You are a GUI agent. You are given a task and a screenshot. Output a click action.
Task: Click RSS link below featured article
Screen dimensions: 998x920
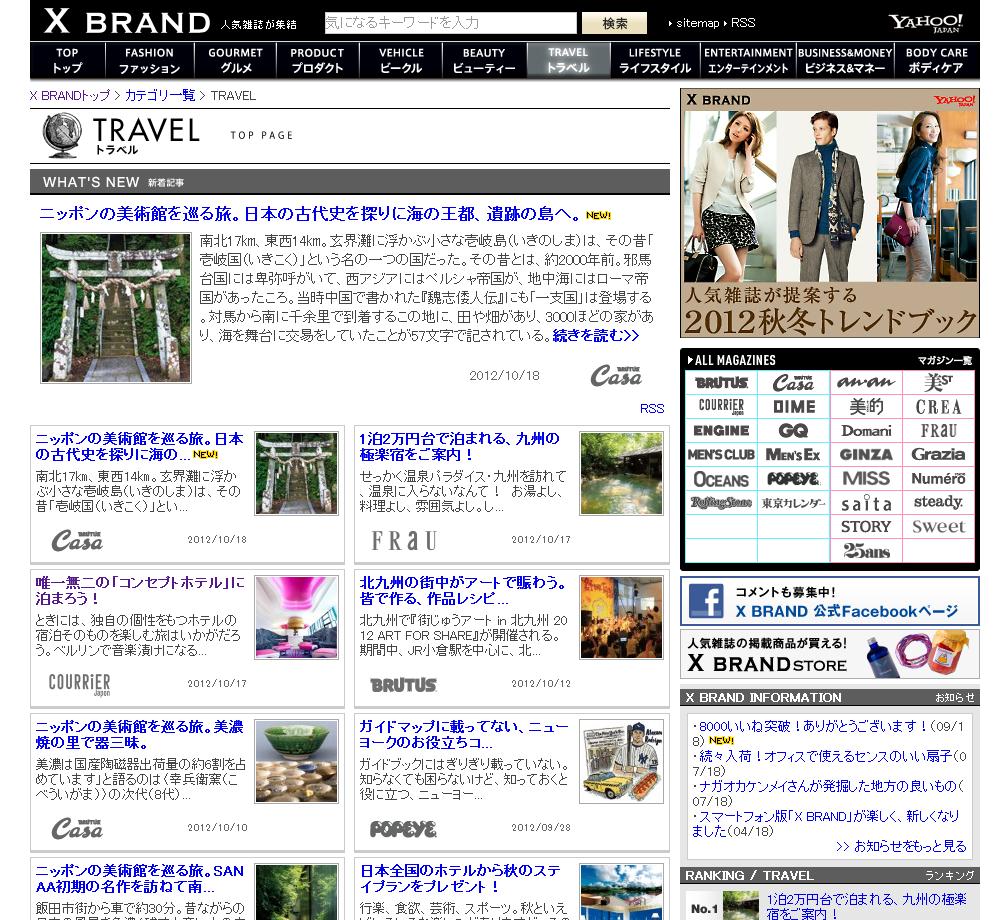652,409
